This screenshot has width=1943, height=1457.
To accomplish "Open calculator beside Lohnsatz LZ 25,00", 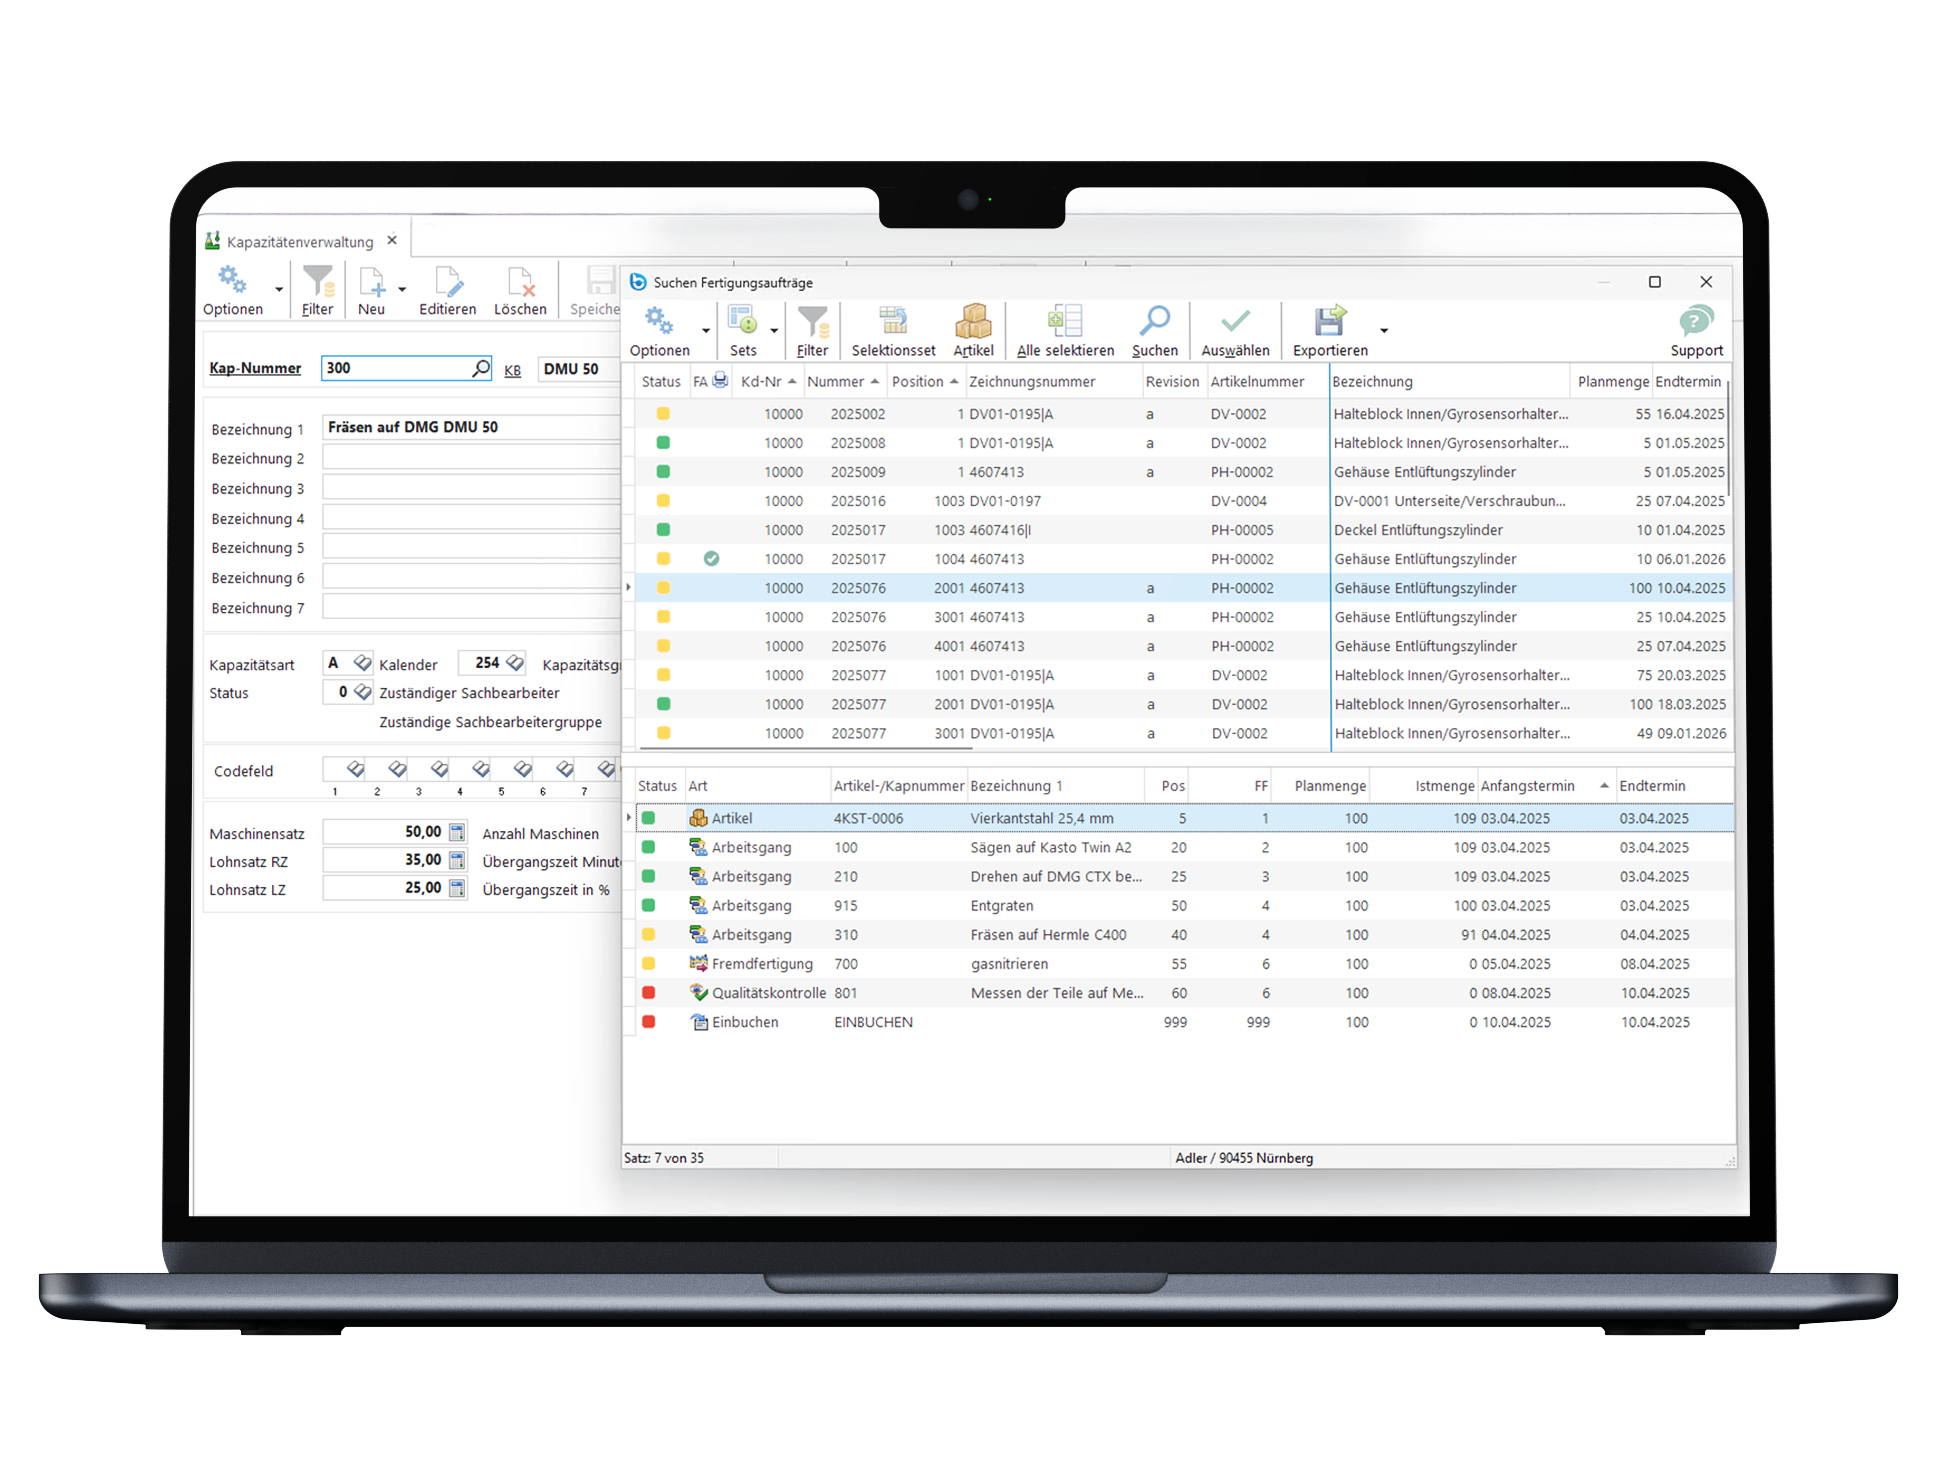I will (x=457, y=888).
